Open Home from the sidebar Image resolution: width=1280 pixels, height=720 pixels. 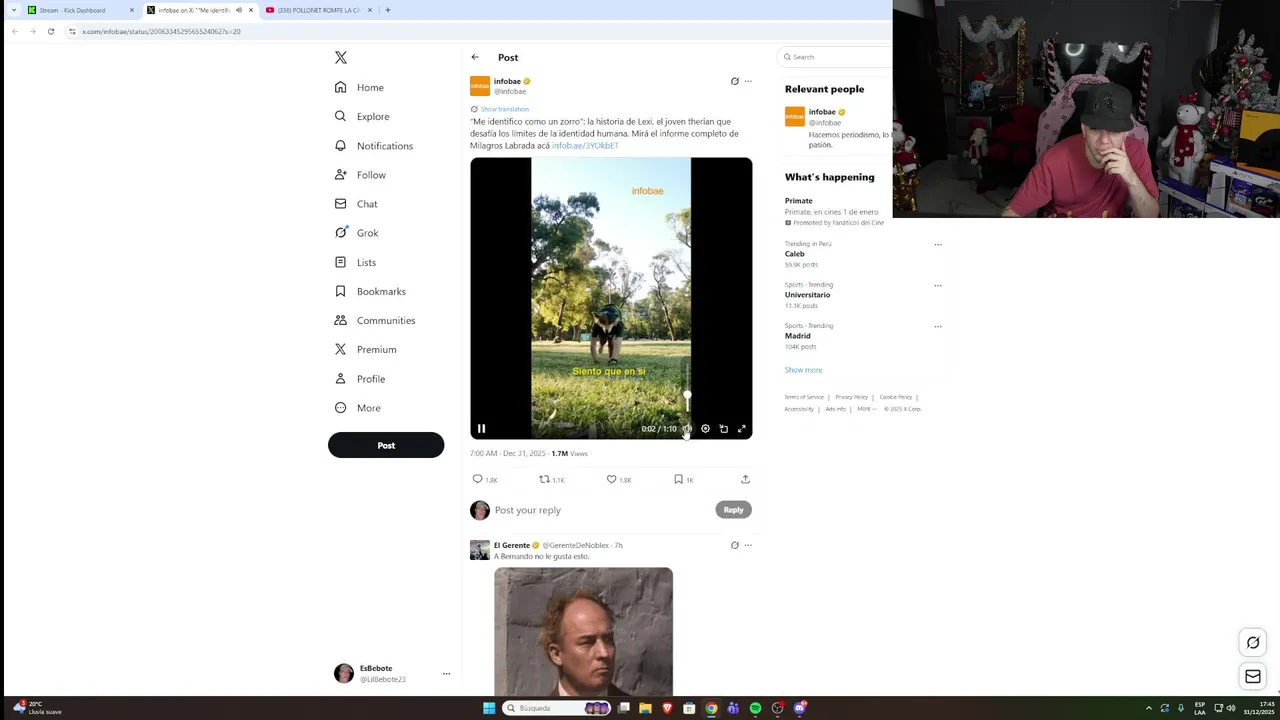360,87
